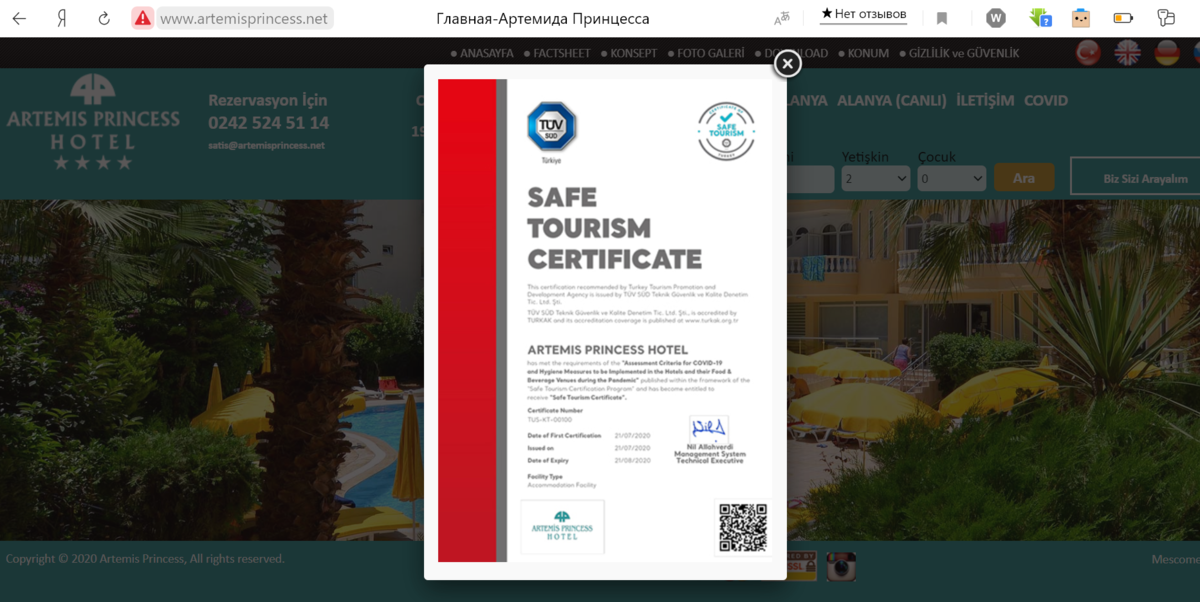The height and width of the screenshot is (602, 1200).
Task: Click the Safe Tourism round seal on certificate
Action: 726,131
